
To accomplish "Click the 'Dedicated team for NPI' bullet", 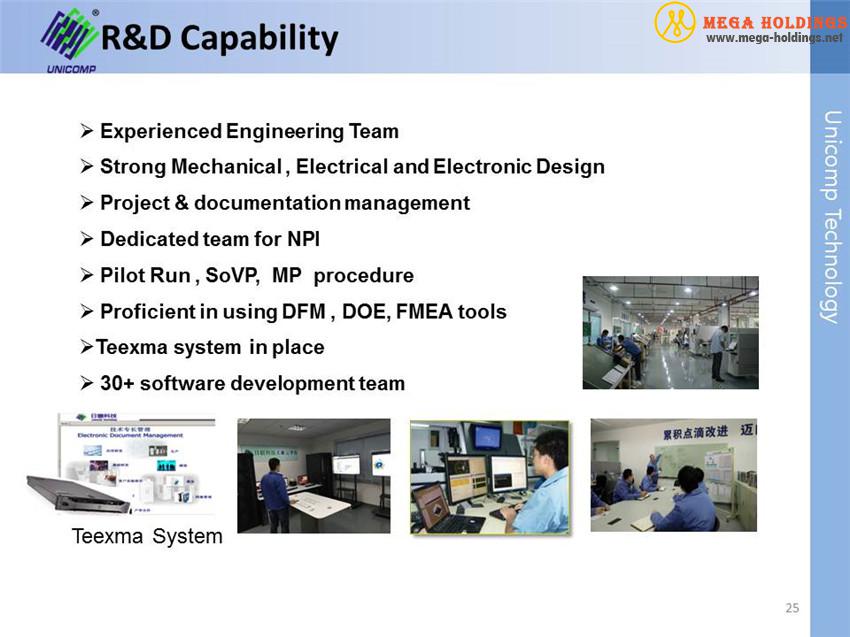I will pyautogui.click(x=210, y=239).
